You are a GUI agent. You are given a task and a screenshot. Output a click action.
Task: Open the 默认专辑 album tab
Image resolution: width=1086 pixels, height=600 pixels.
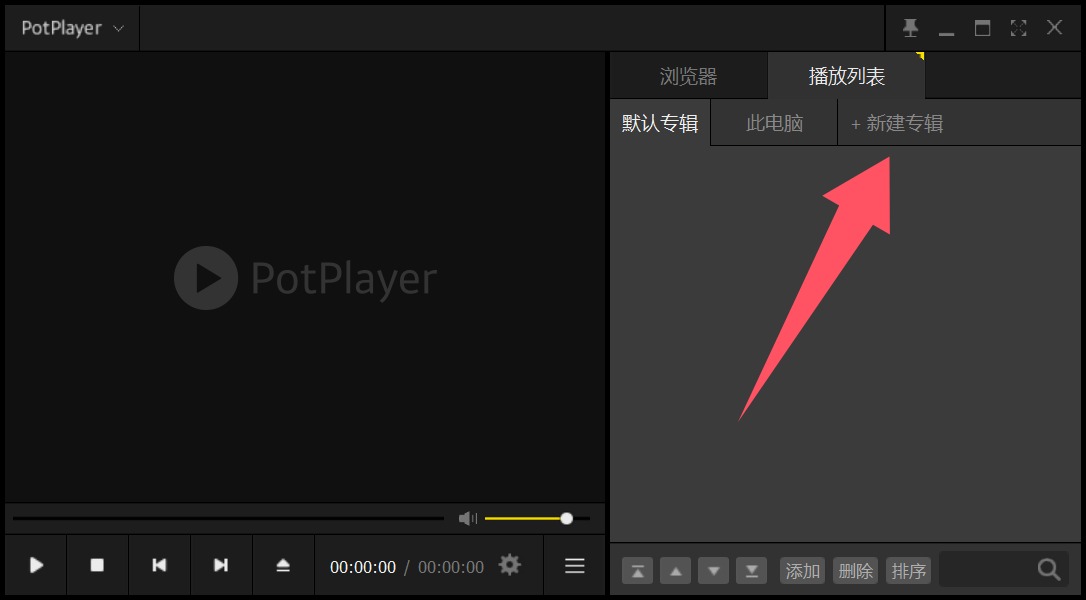[x=660, y=123]
